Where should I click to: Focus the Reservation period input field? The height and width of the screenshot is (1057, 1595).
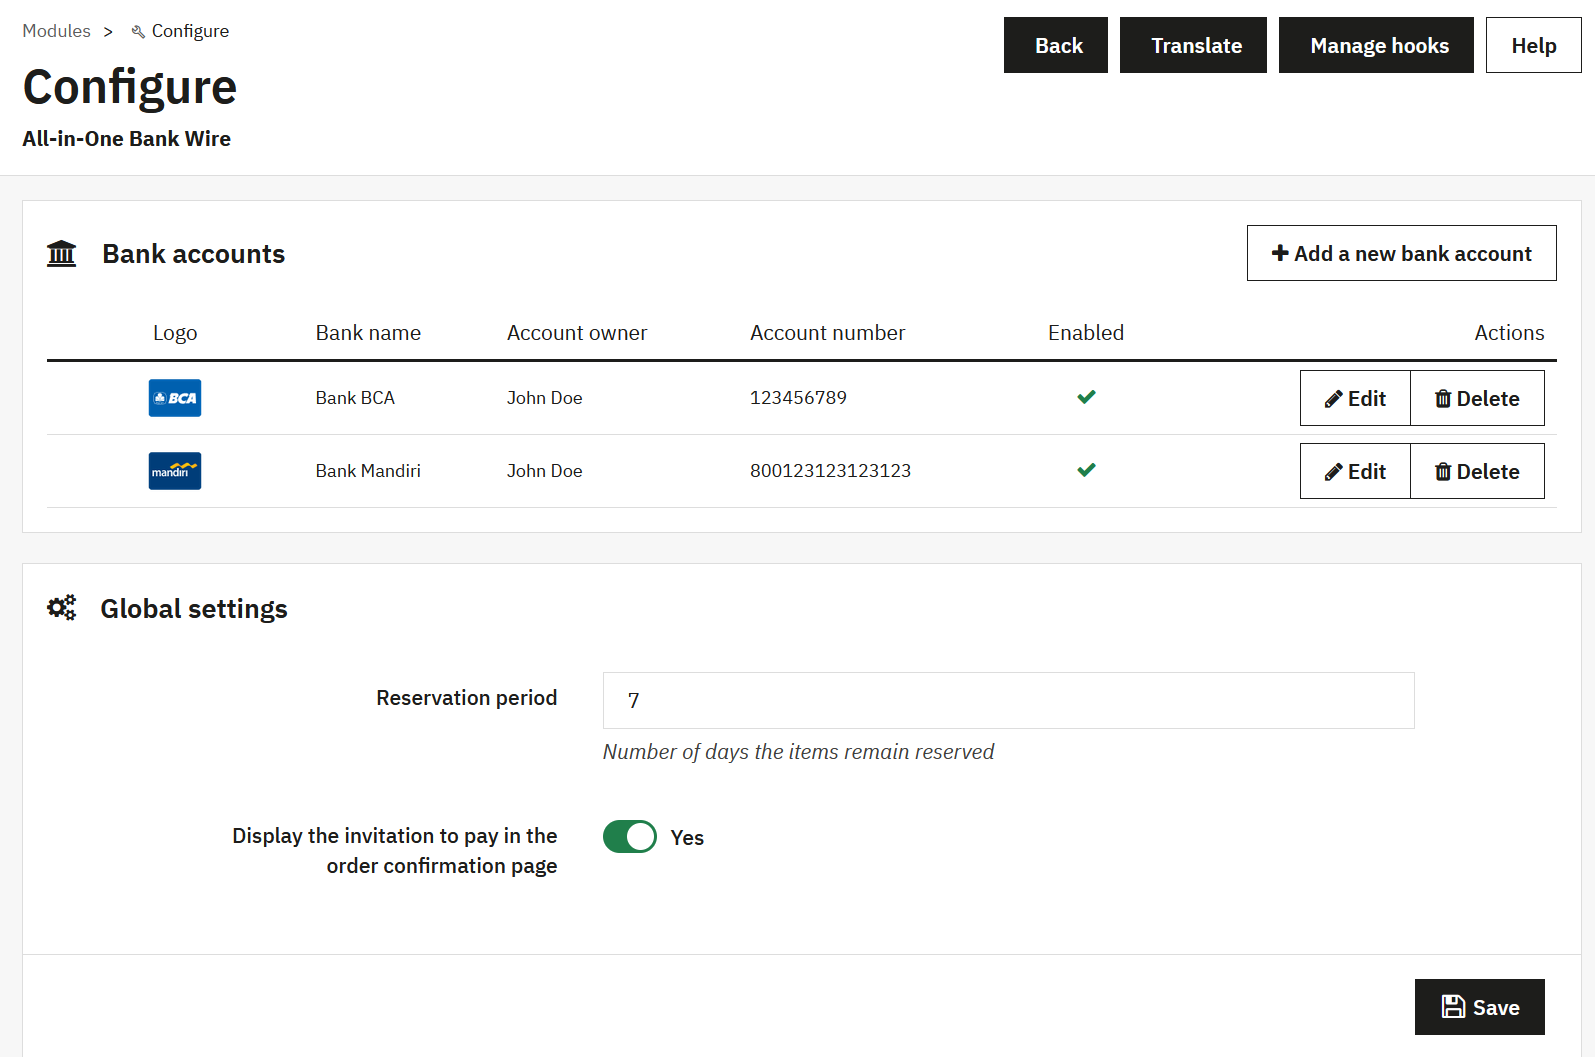(1008, 700)
